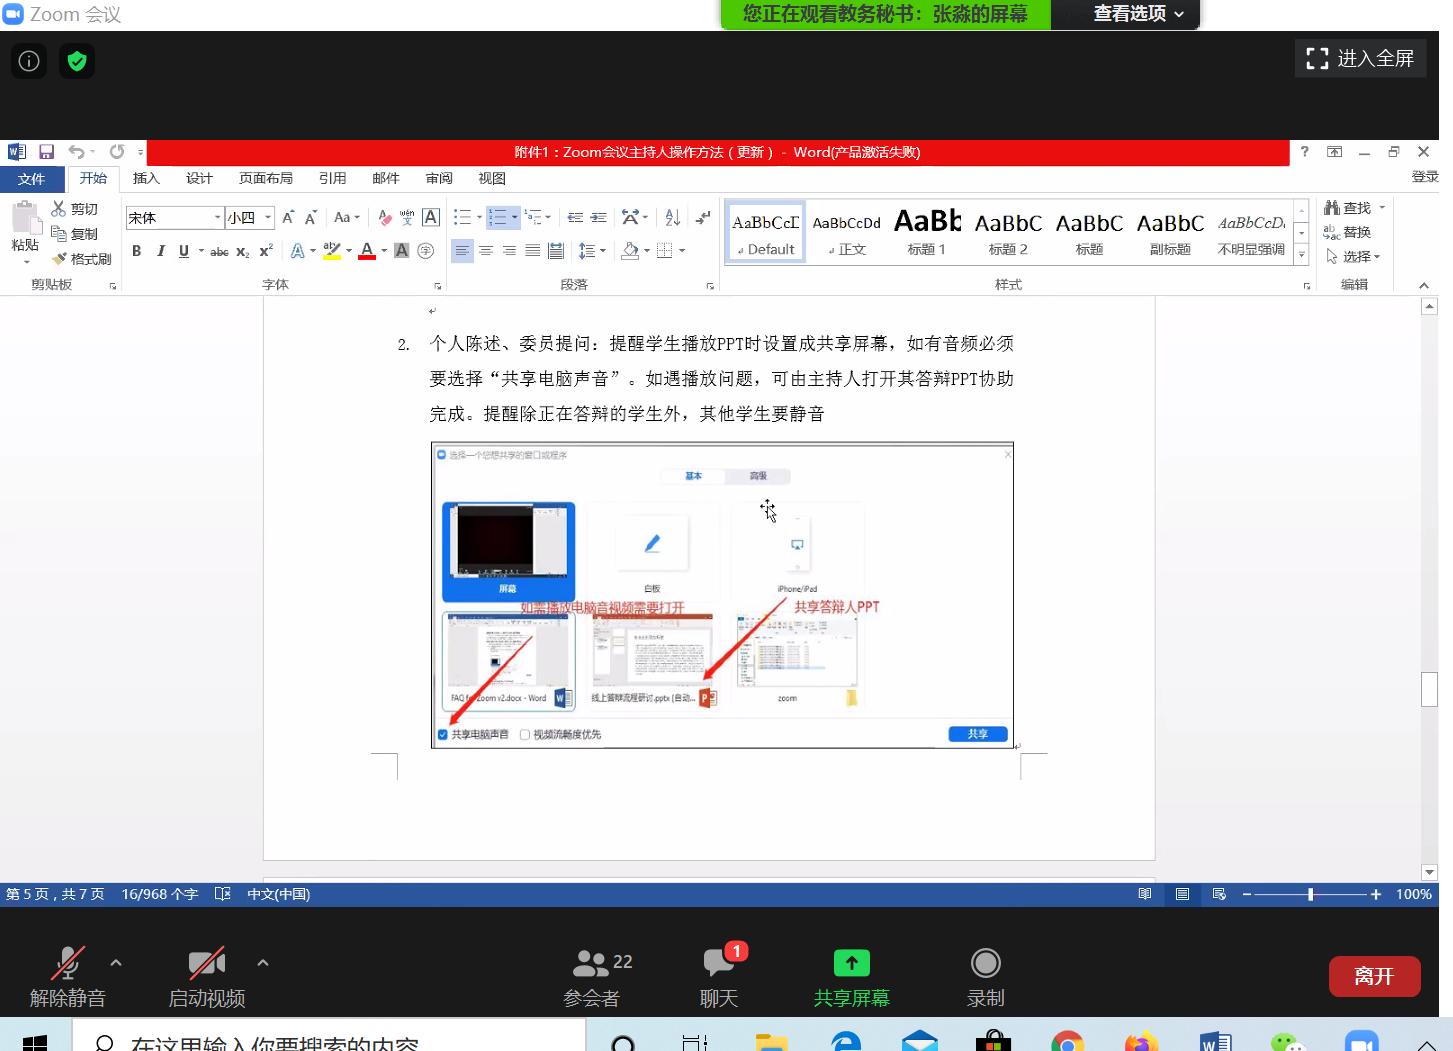Image resolution: width=1453 pixels, height=1051 pixels.
Task: Toggle underline formatting
Action: pos(183,251)
